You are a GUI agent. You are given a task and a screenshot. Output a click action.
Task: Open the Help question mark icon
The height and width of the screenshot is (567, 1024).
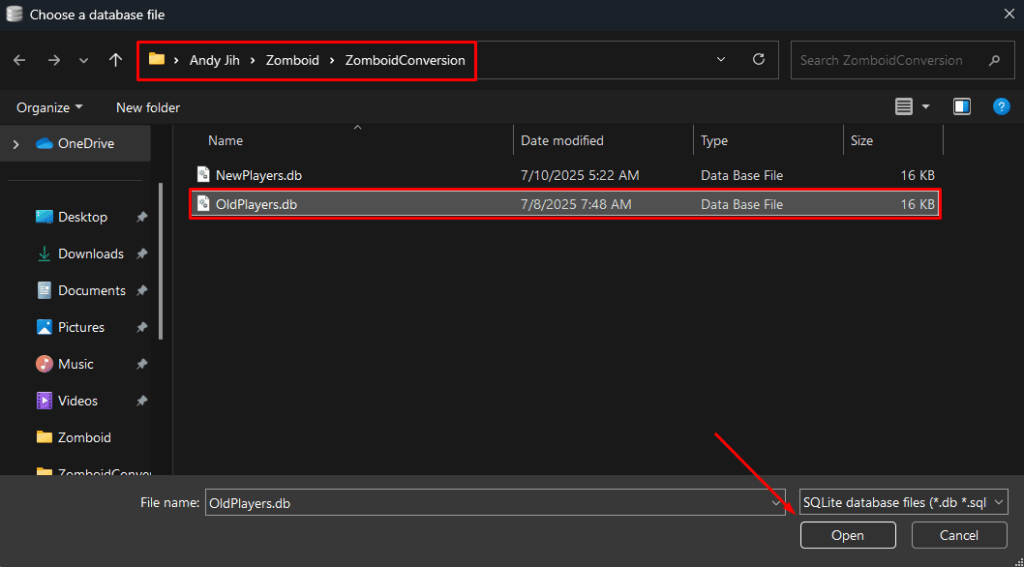pyautogui.click(x=1000, y=107)
